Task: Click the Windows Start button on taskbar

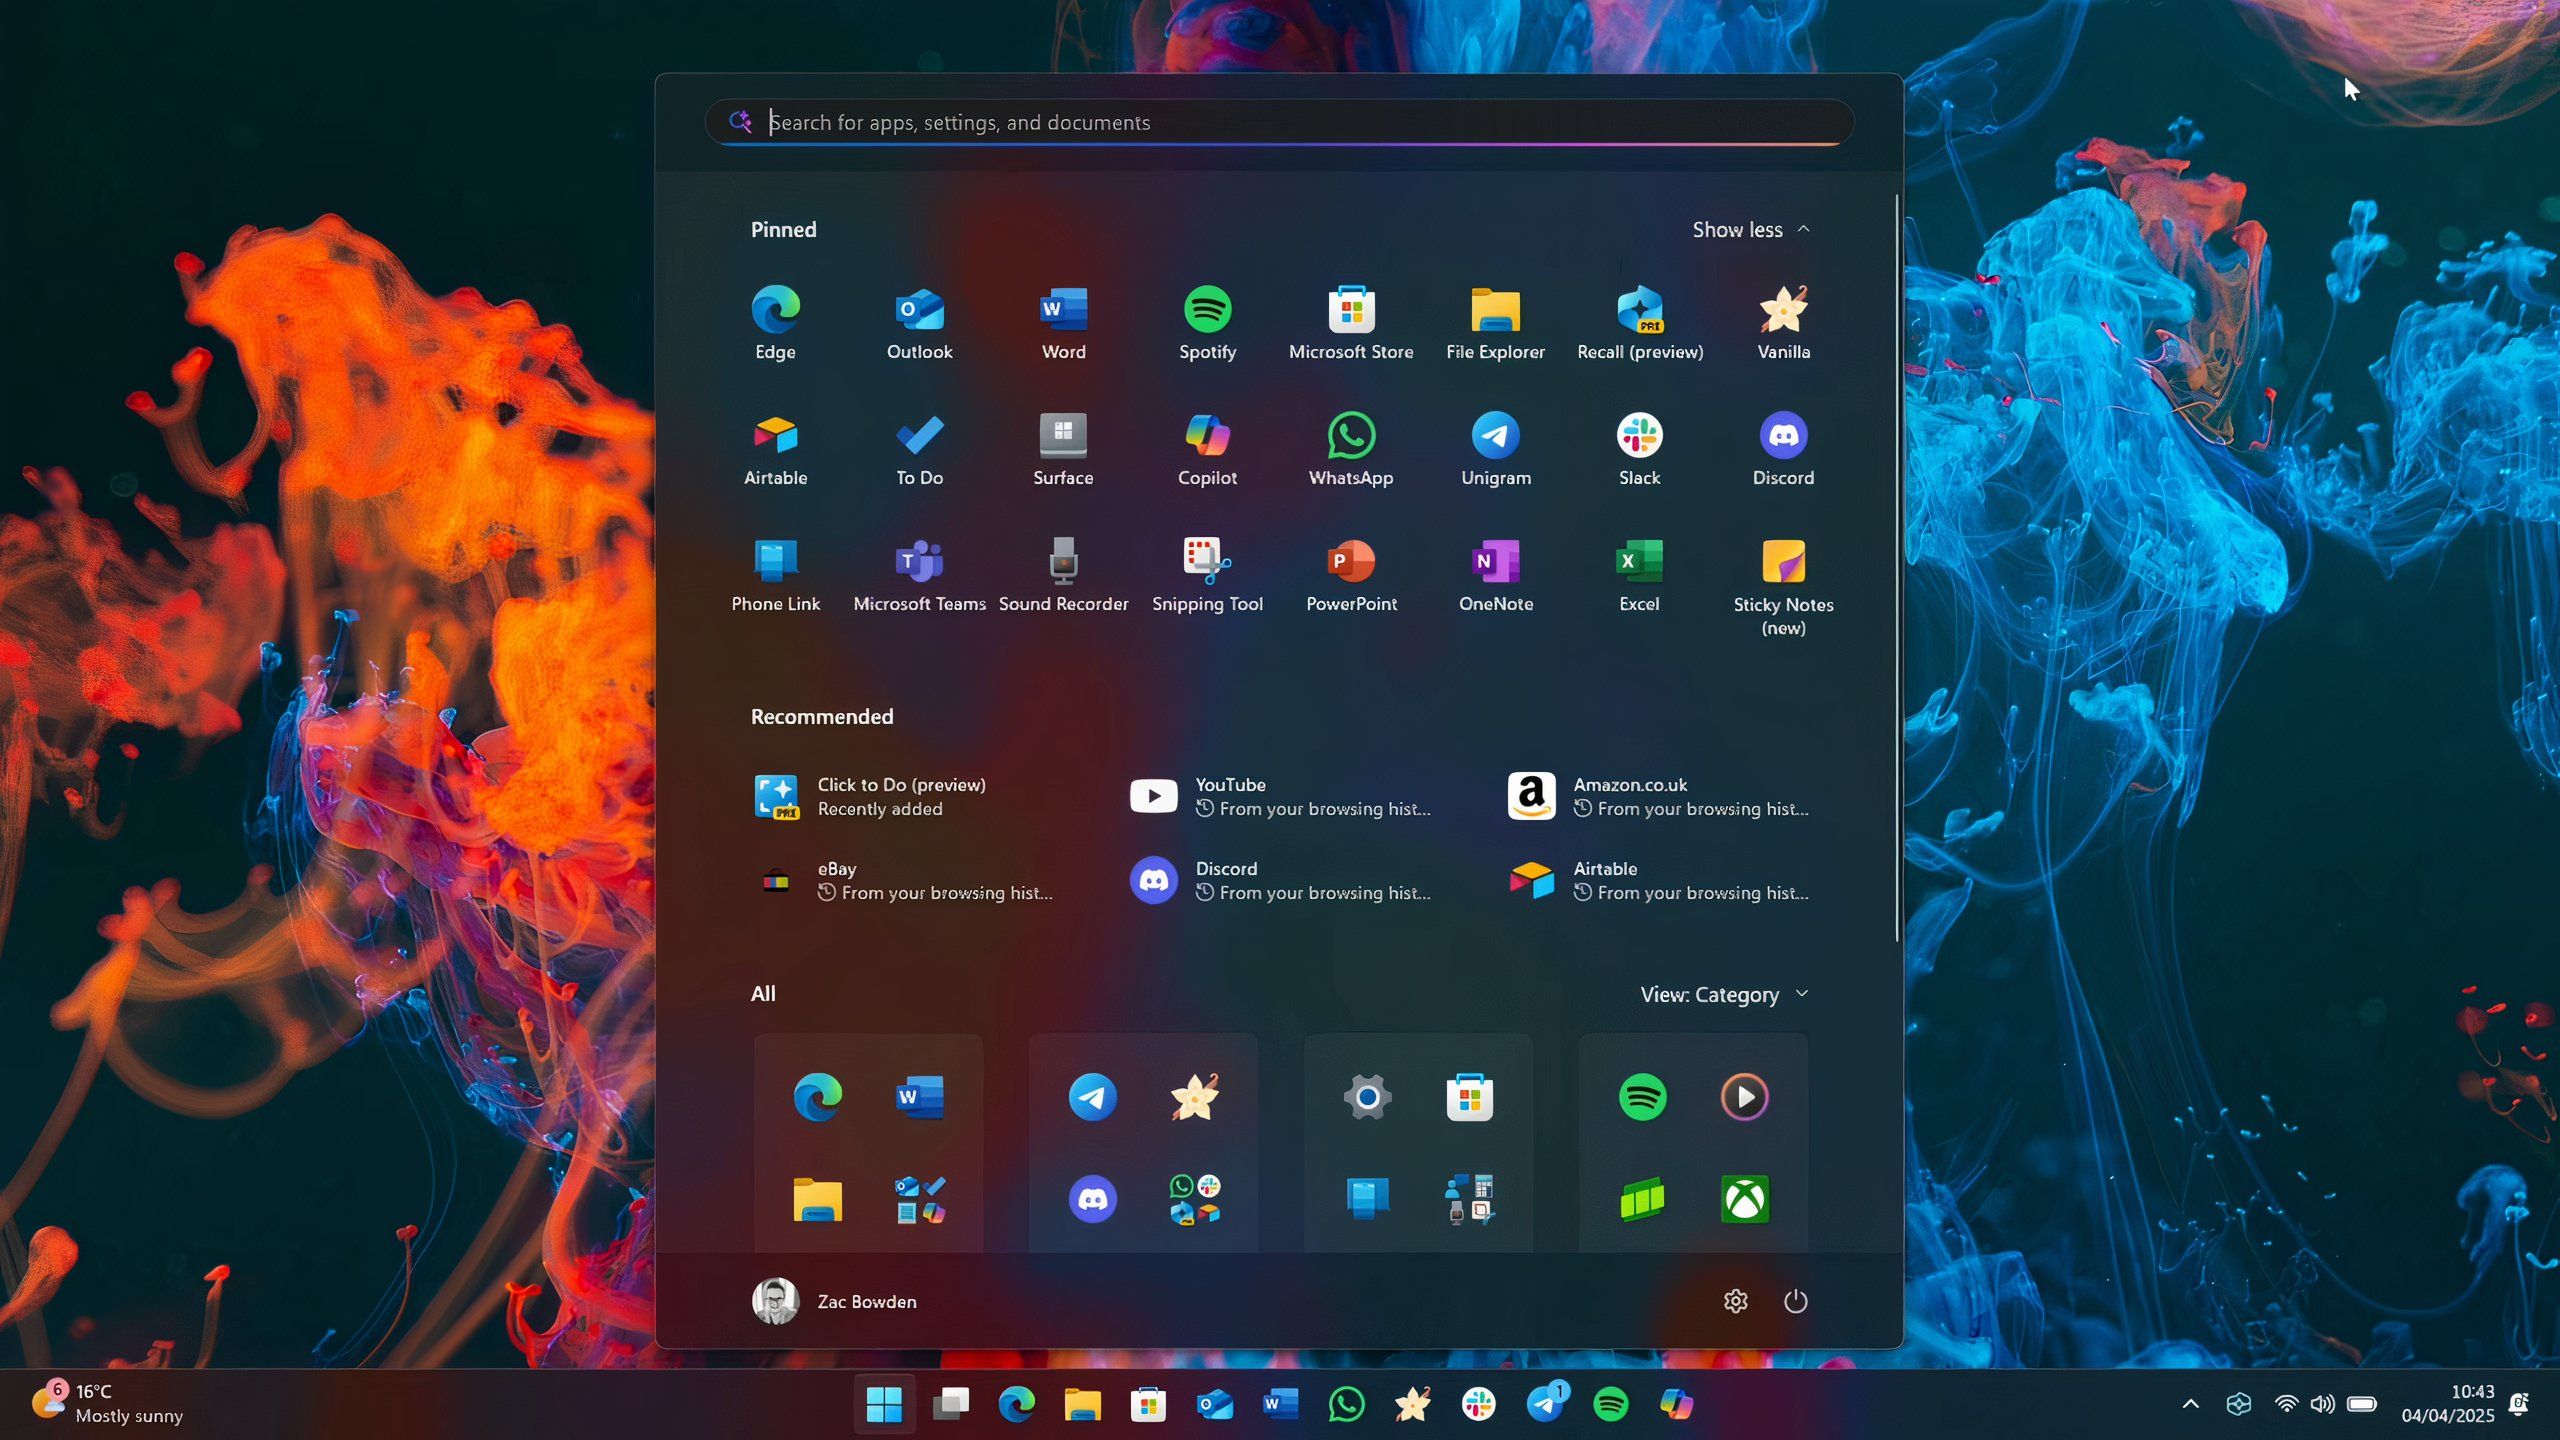Action: coord(884,1404)
